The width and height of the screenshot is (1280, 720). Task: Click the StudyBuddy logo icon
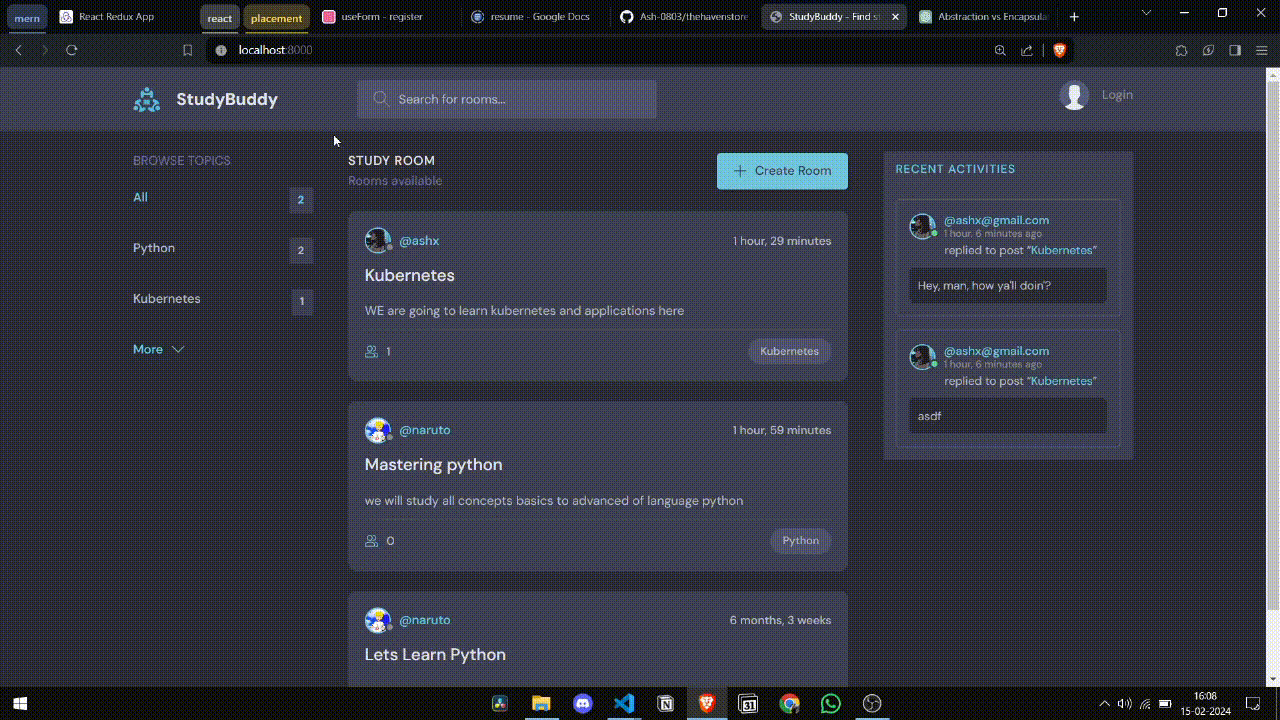coord(147,99)
